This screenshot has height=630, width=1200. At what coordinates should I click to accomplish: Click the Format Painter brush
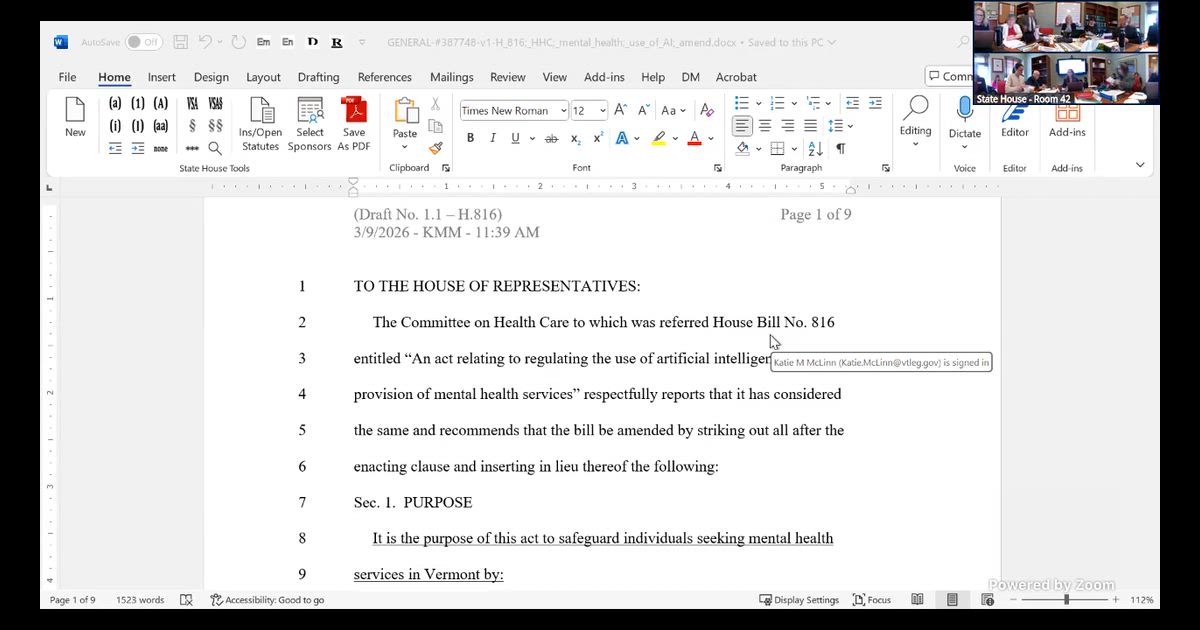pyautogui.click(x=435, y=148)
